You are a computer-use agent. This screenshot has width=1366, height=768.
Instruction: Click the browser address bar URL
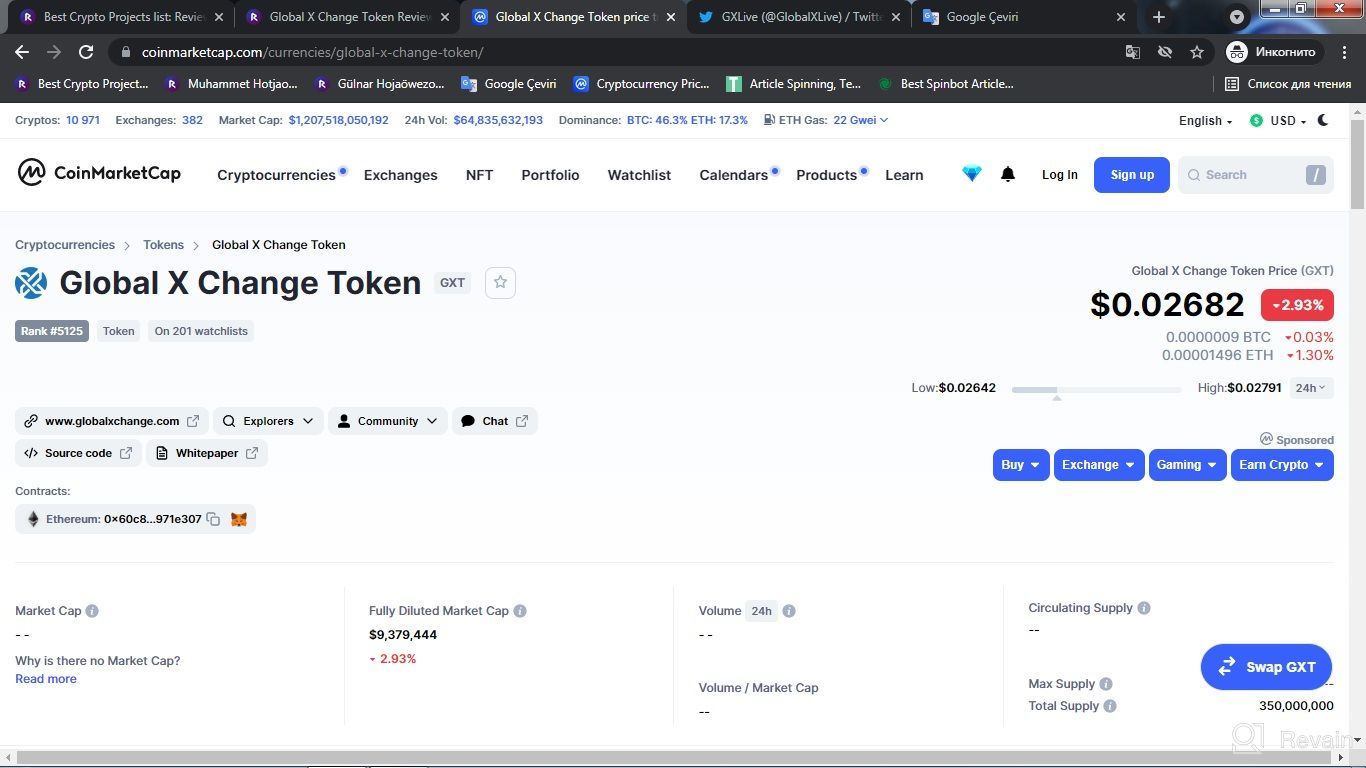(x=313, y=52)
